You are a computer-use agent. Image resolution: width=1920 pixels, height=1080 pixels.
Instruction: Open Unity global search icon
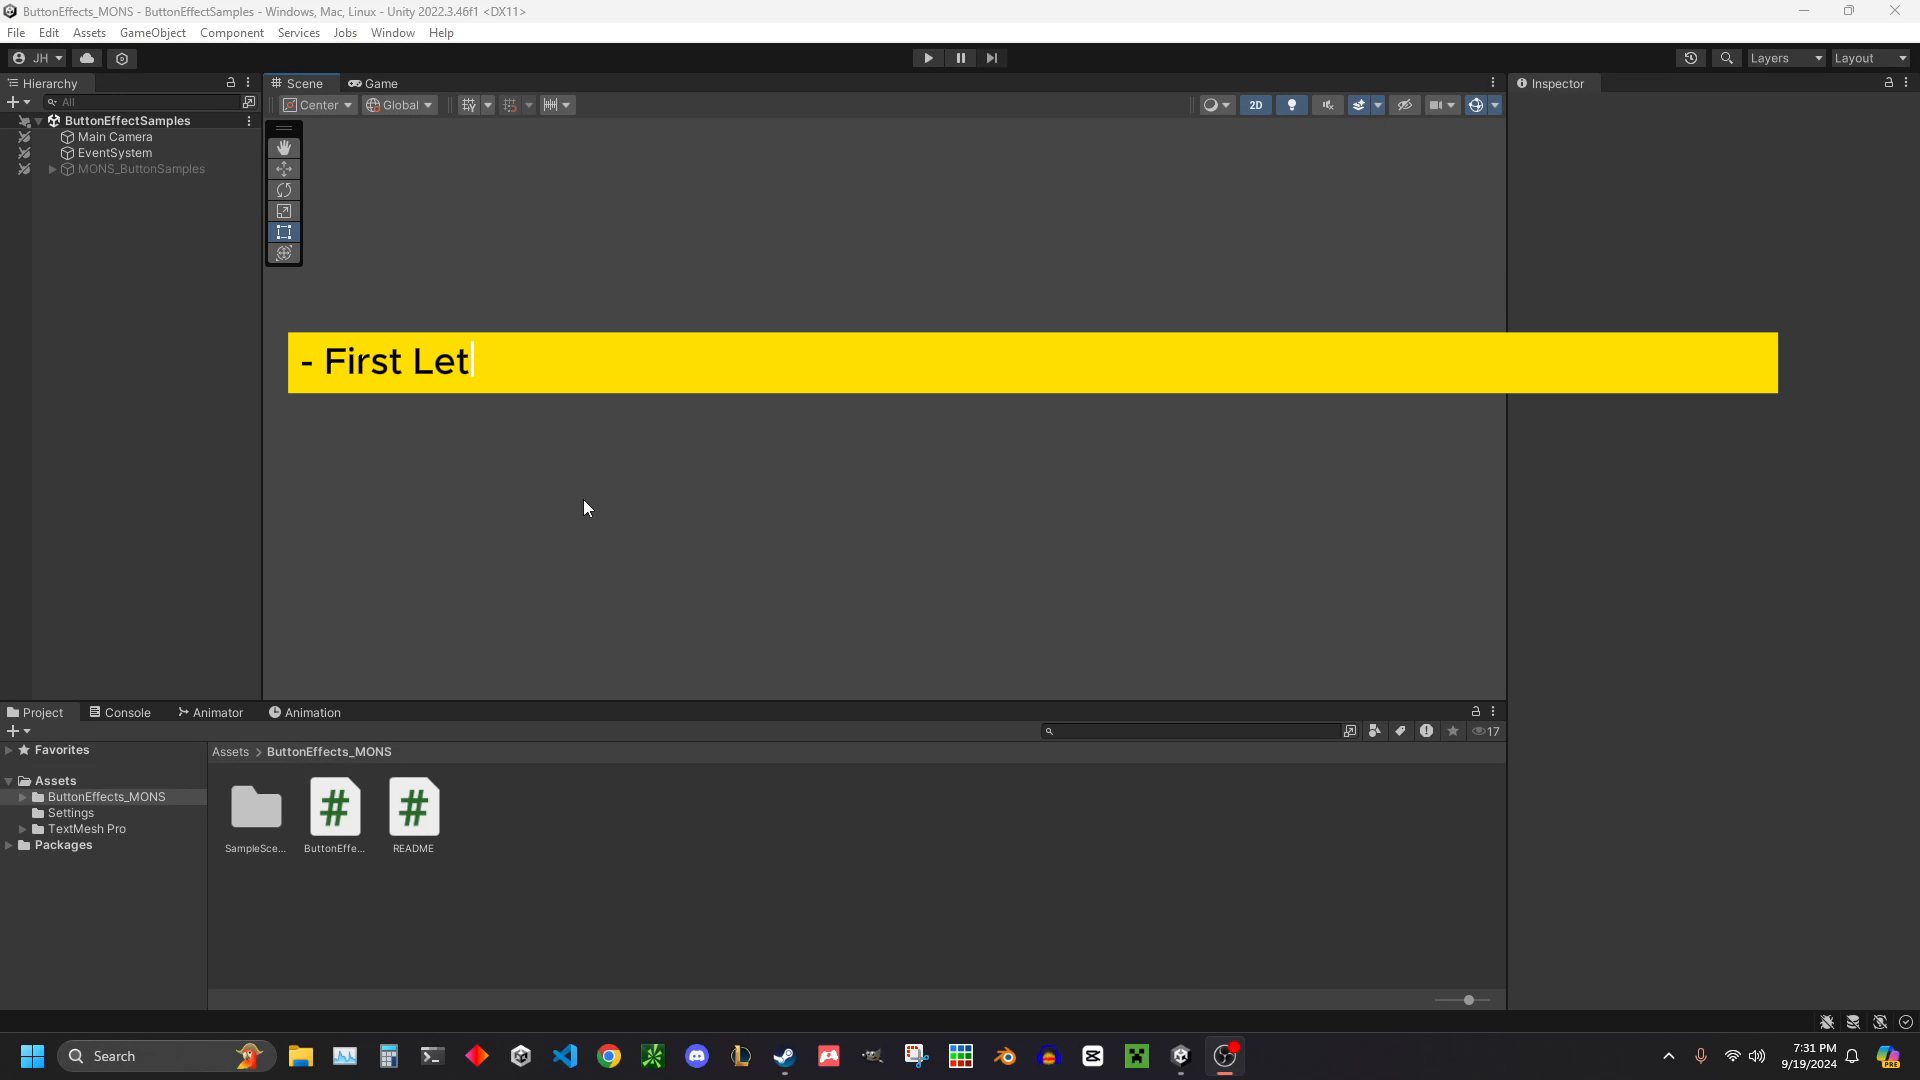pyautogui.click(x=1726, y=58)
